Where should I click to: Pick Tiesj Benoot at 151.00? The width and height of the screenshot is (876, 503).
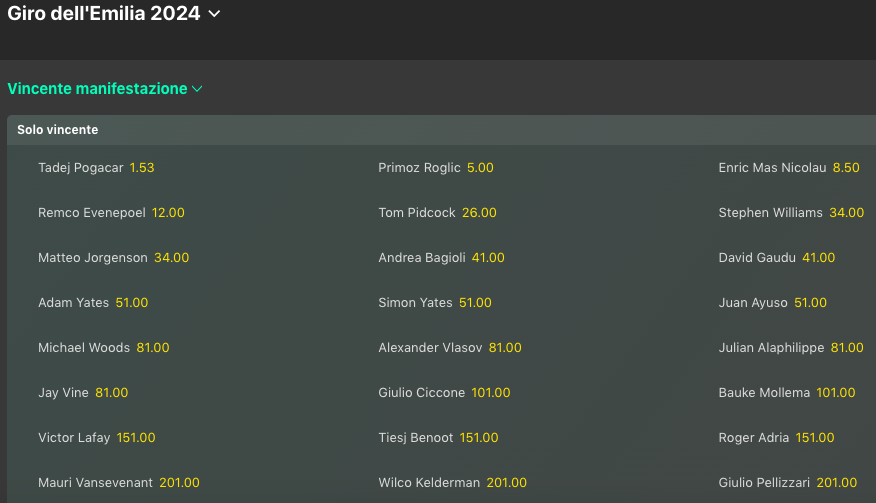coord(438,438)
